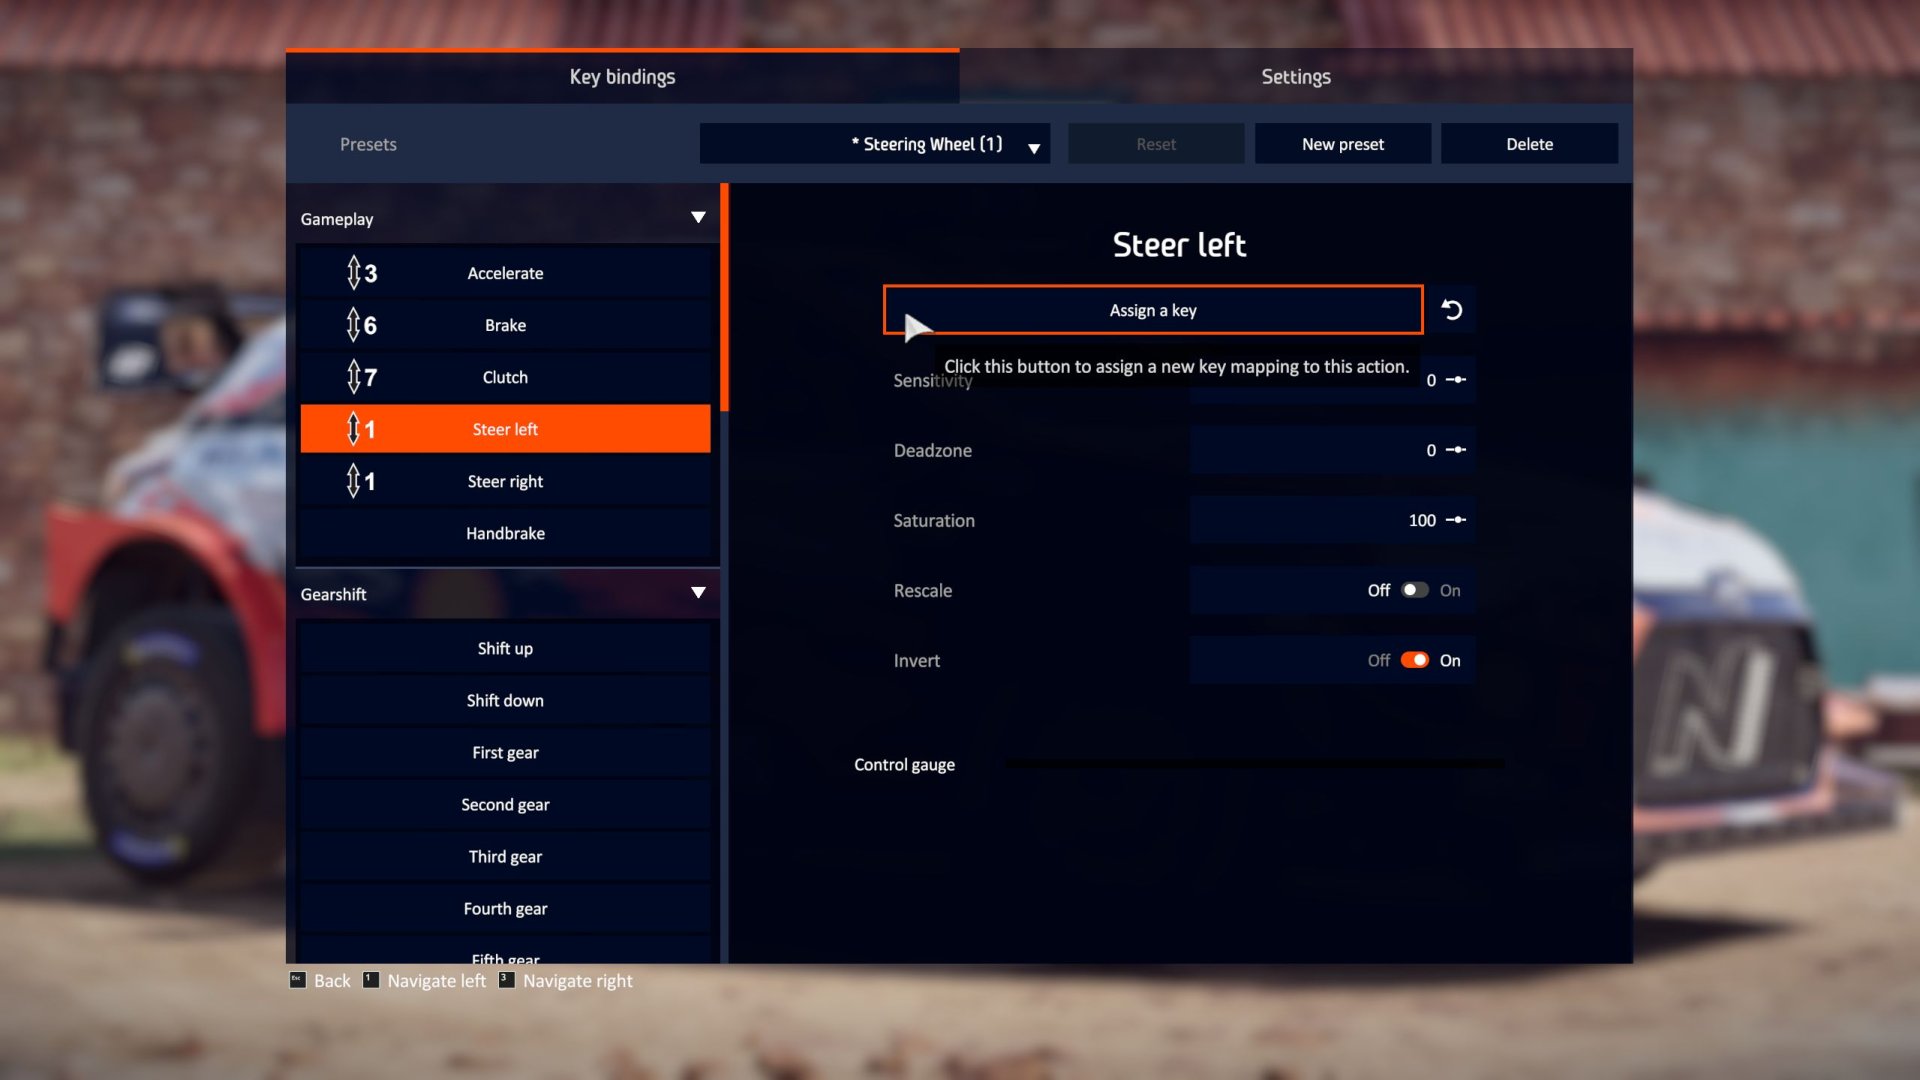This screenshot has height=1080, width=1920.
Task: Click the Delete preset button
Action: pyautogui.click(x=1528, y=144)
